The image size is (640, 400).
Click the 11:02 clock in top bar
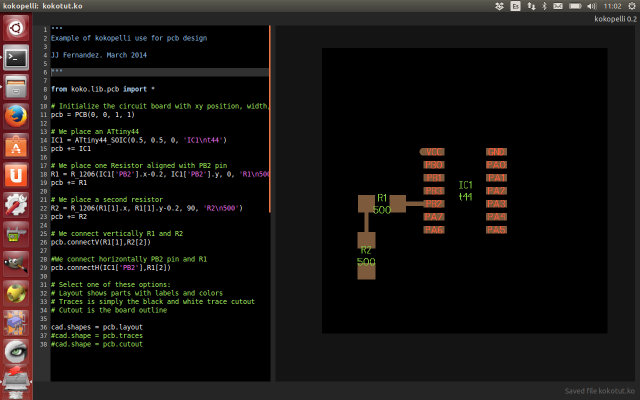tap(612, 6)
